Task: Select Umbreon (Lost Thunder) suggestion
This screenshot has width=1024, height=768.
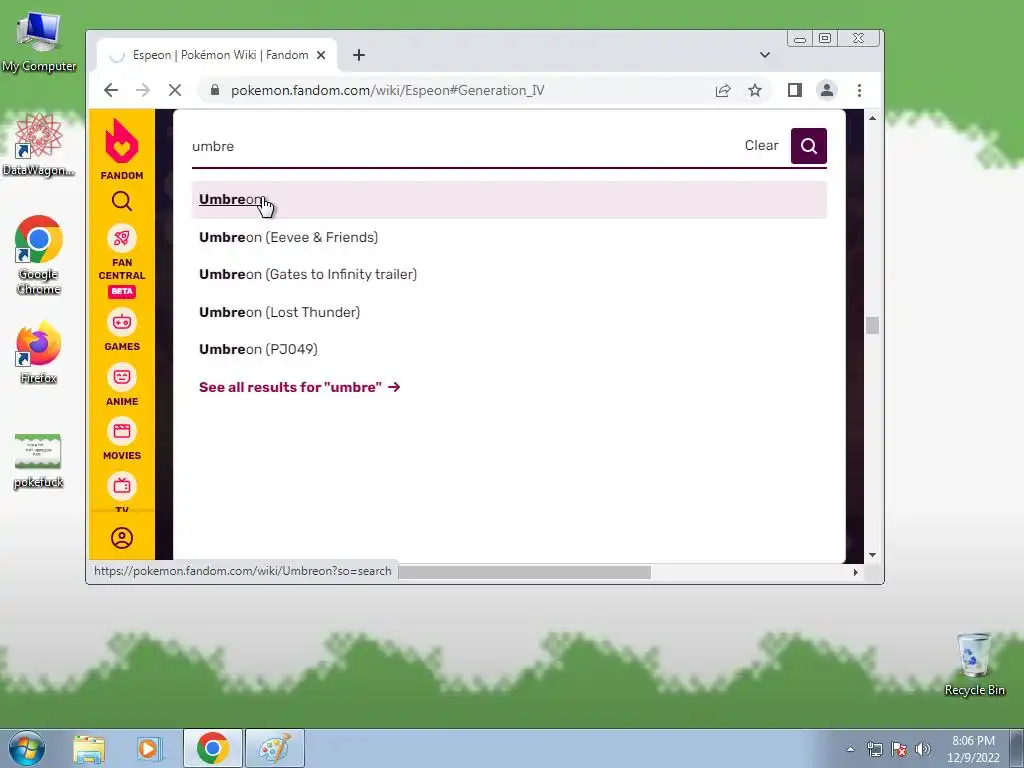Action: click(x=509, y=312)
